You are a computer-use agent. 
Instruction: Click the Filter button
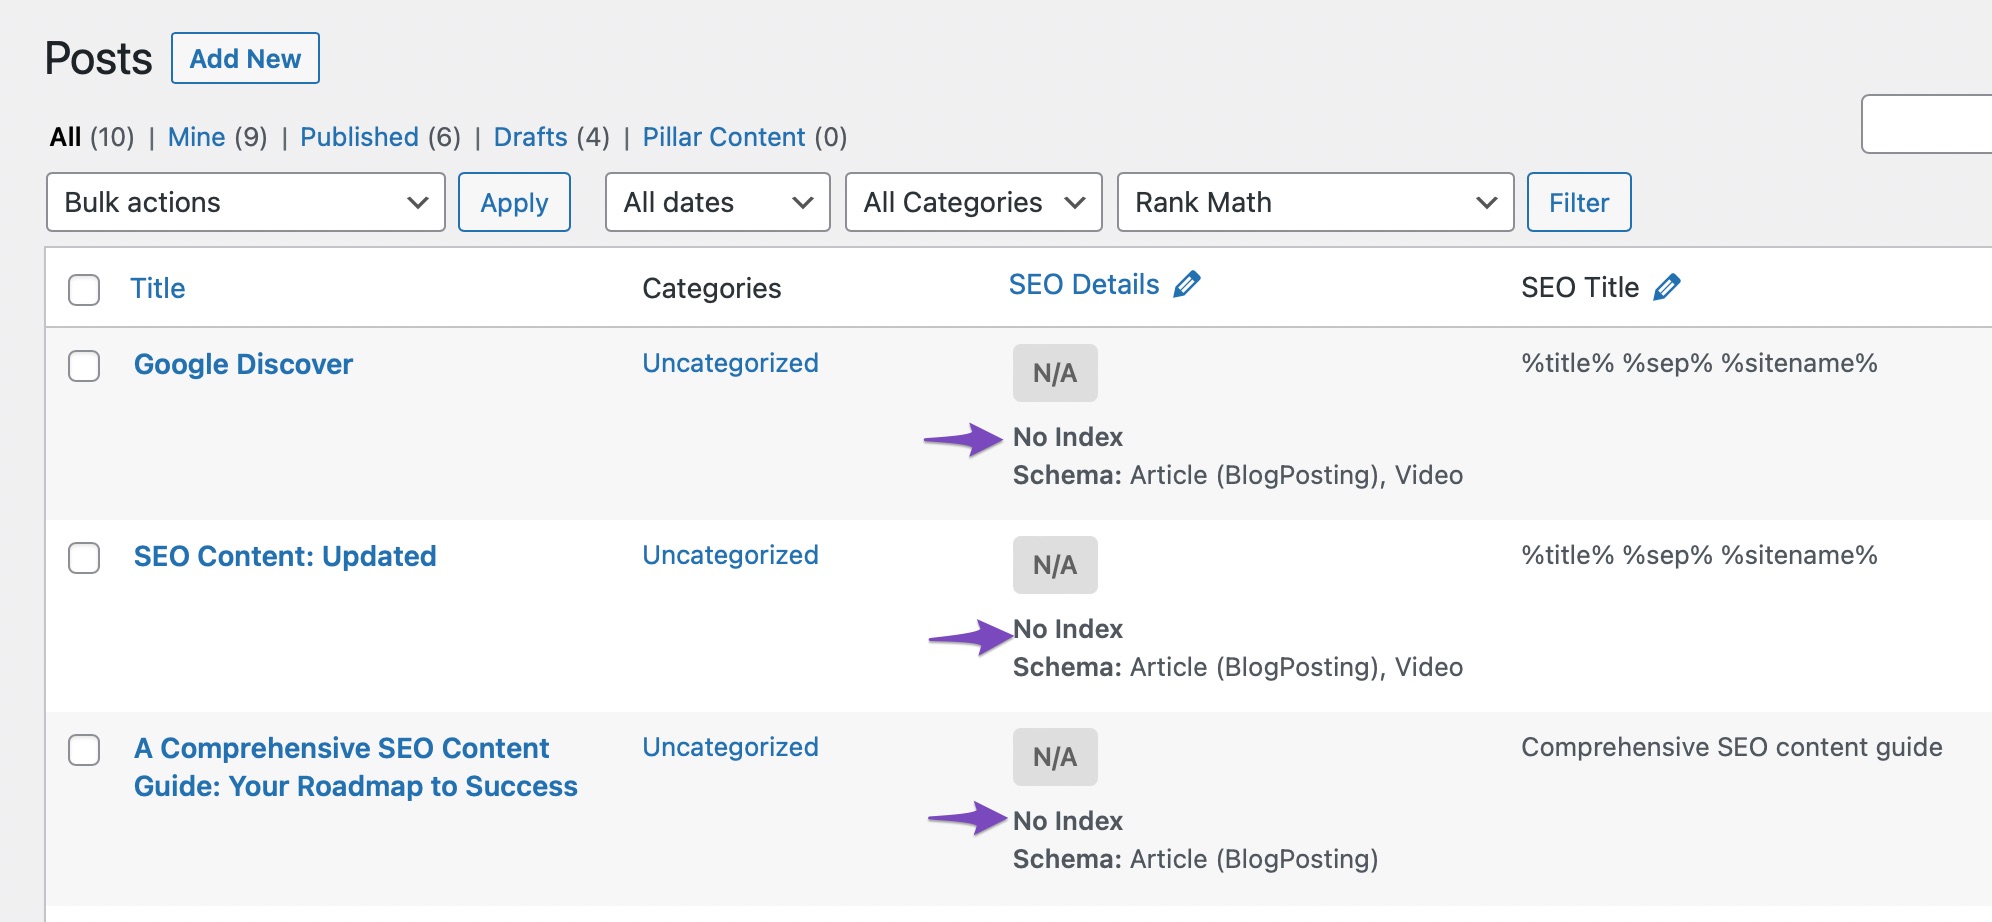(x=1579, y=202)
